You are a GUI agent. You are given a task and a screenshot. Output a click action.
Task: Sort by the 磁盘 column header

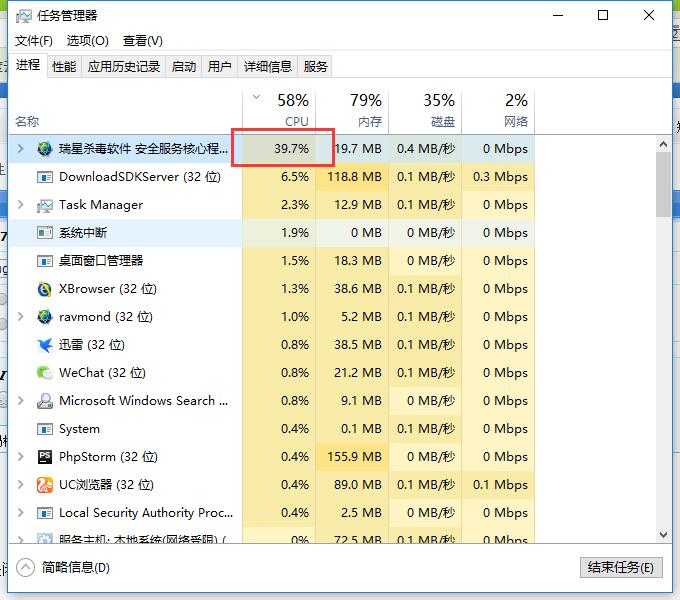[x=425, y=111]
